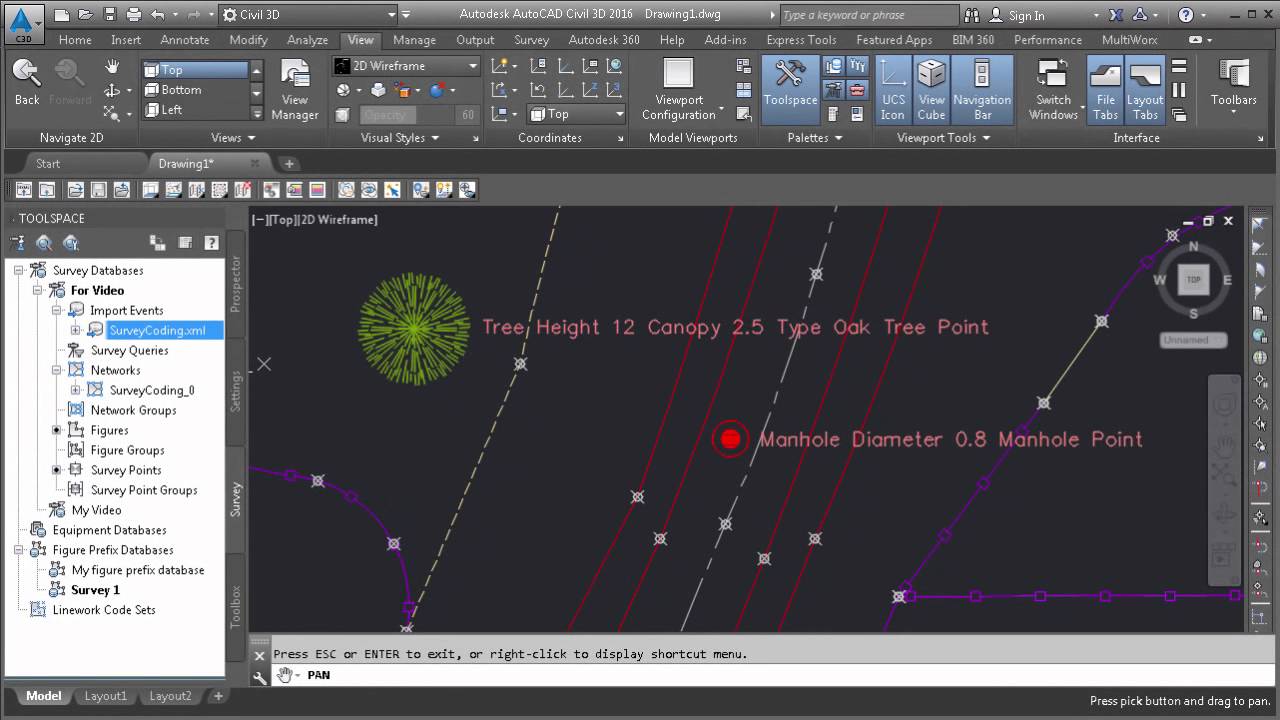
Task: Switch to the Start file tab
Action: 48,163
